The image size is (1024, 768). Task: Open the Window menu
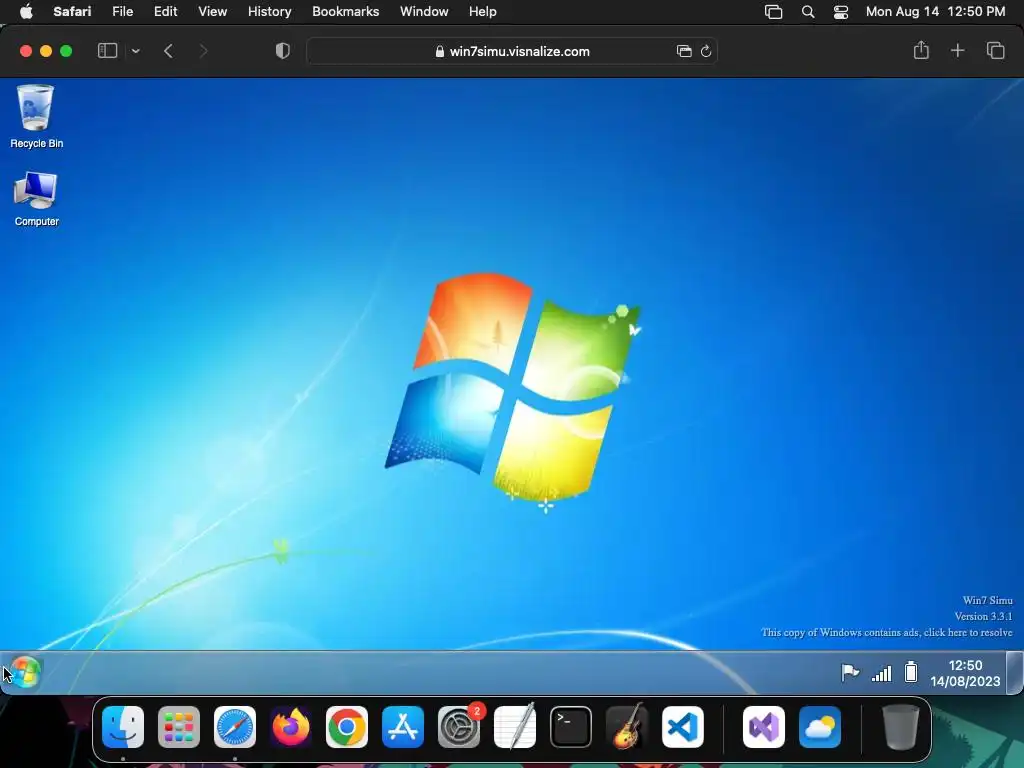pyautogui.click(x=424, y=11)
